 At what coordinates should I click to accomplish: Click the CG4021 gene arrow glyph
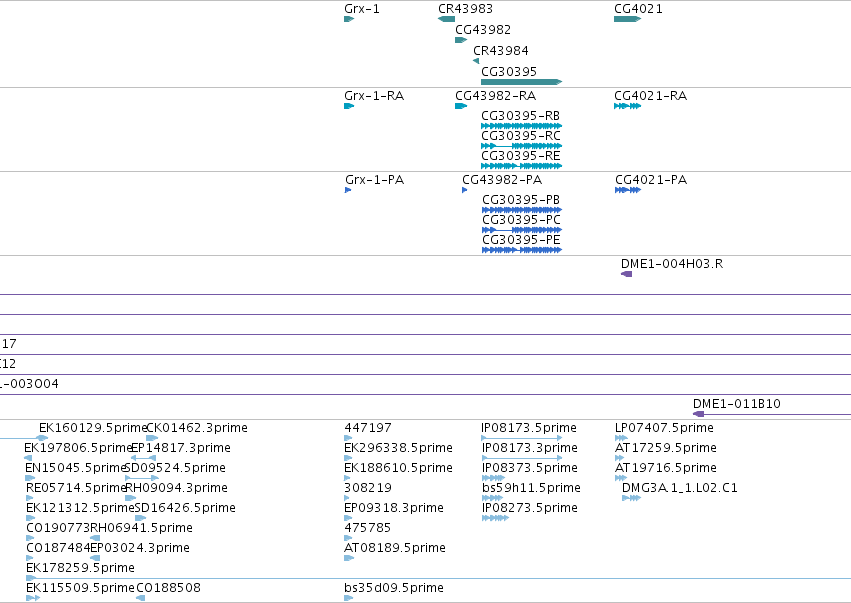click(x=627, y=19)
